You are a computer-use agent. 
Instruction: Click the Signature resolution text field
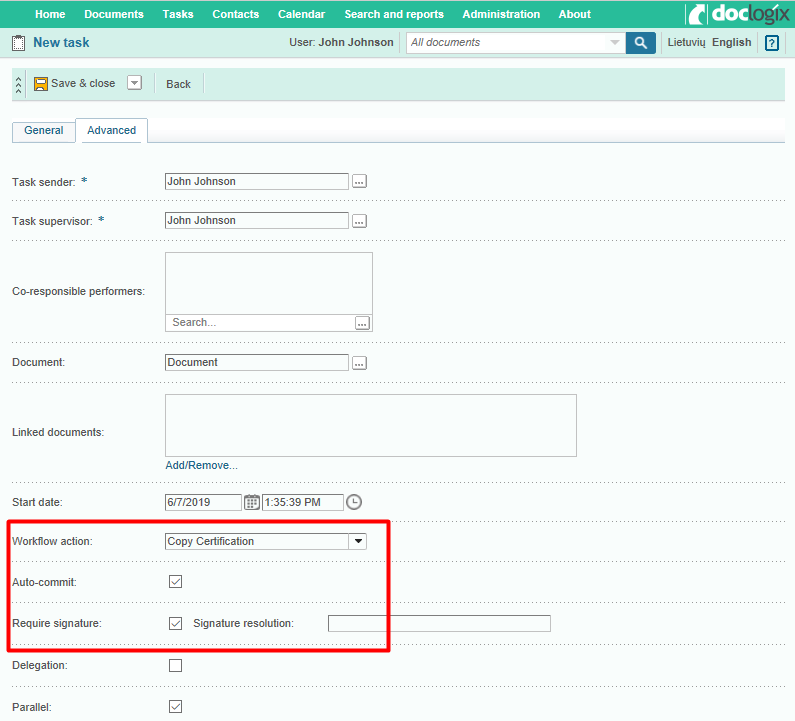pos(439,623)
